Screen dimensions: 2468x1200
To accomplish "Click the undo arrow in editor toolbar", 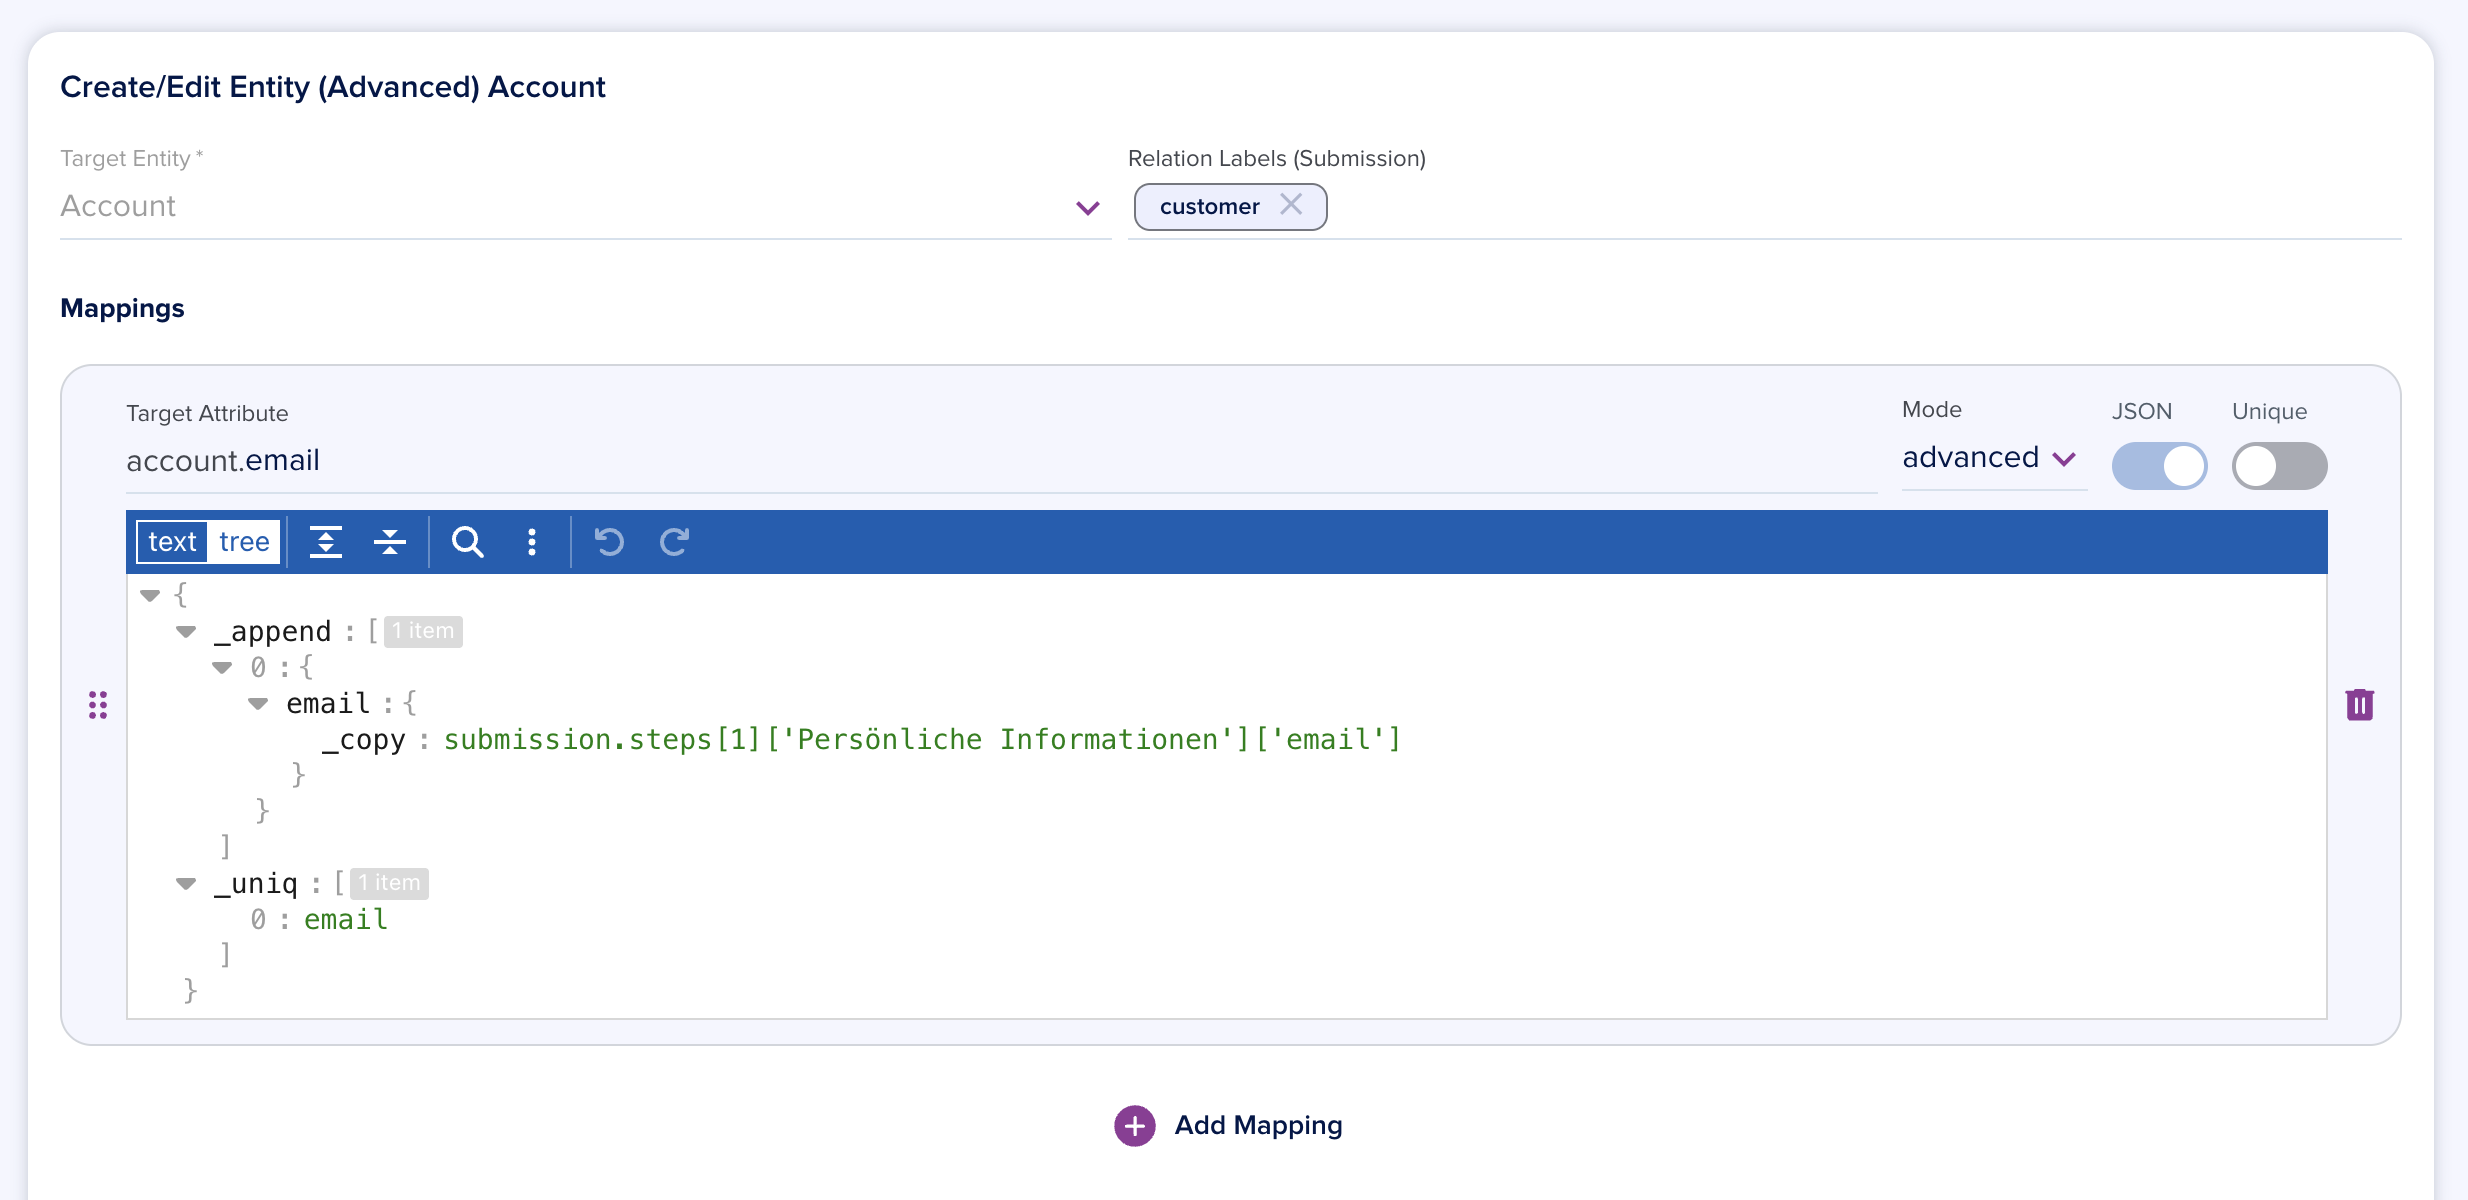I will pos(609,542).
